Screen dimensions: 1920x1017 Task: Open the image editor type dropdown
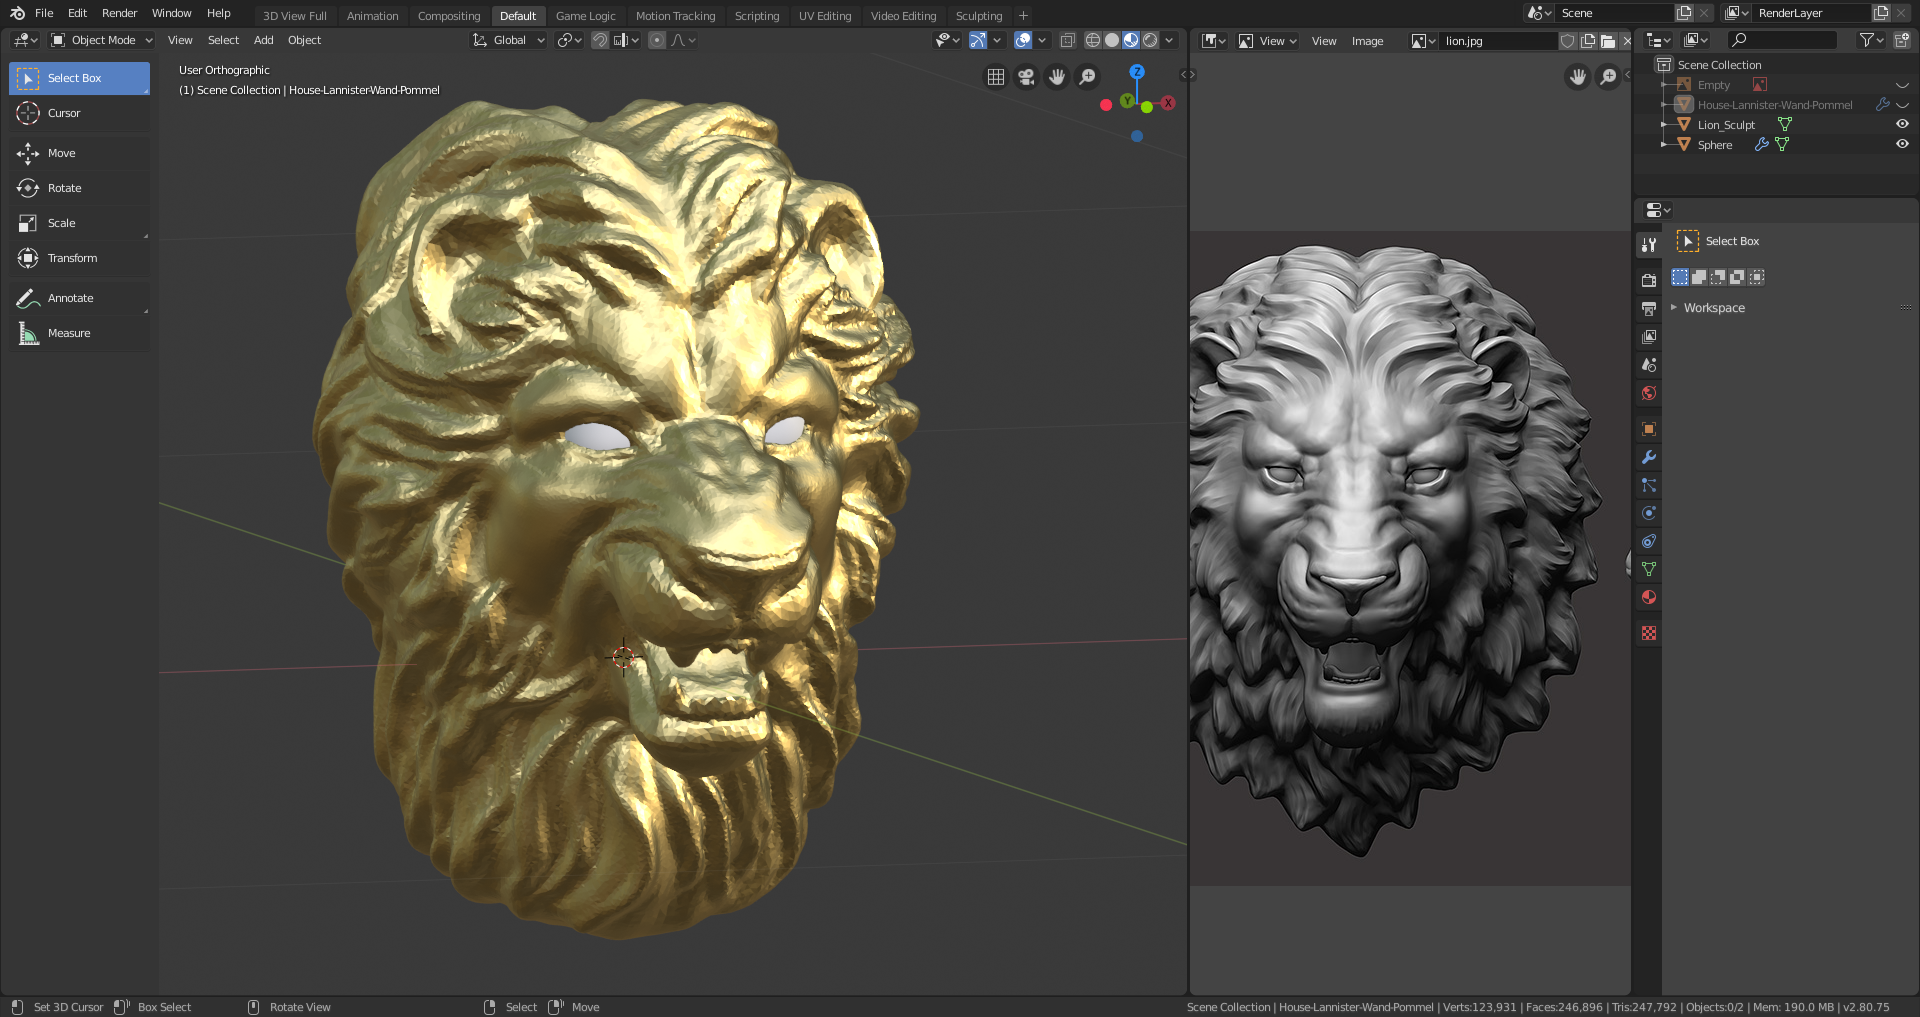click(1214, 41)
